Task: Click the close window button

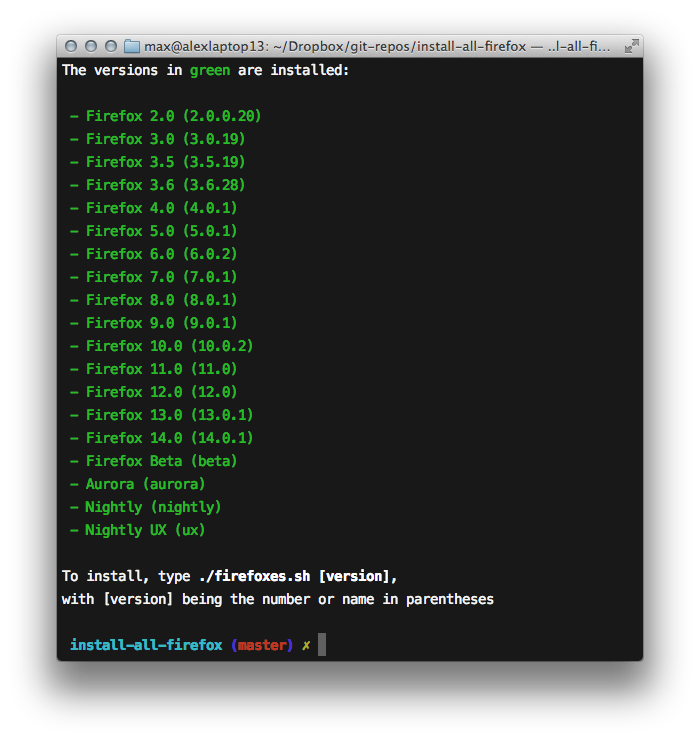Action: (71, 46)
